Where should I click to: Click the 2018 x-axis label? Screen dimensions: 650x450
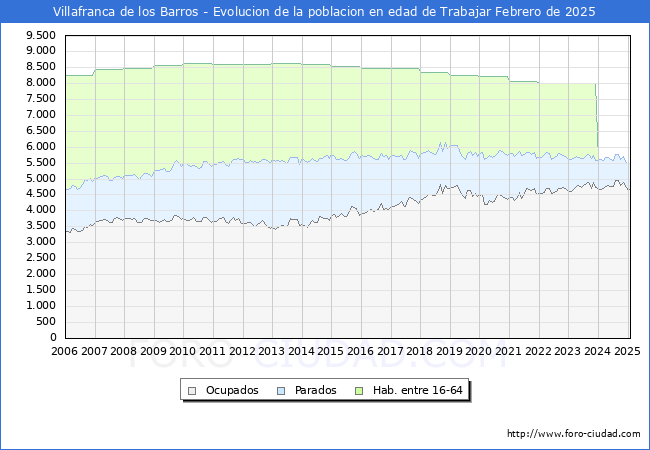point(420,351)
